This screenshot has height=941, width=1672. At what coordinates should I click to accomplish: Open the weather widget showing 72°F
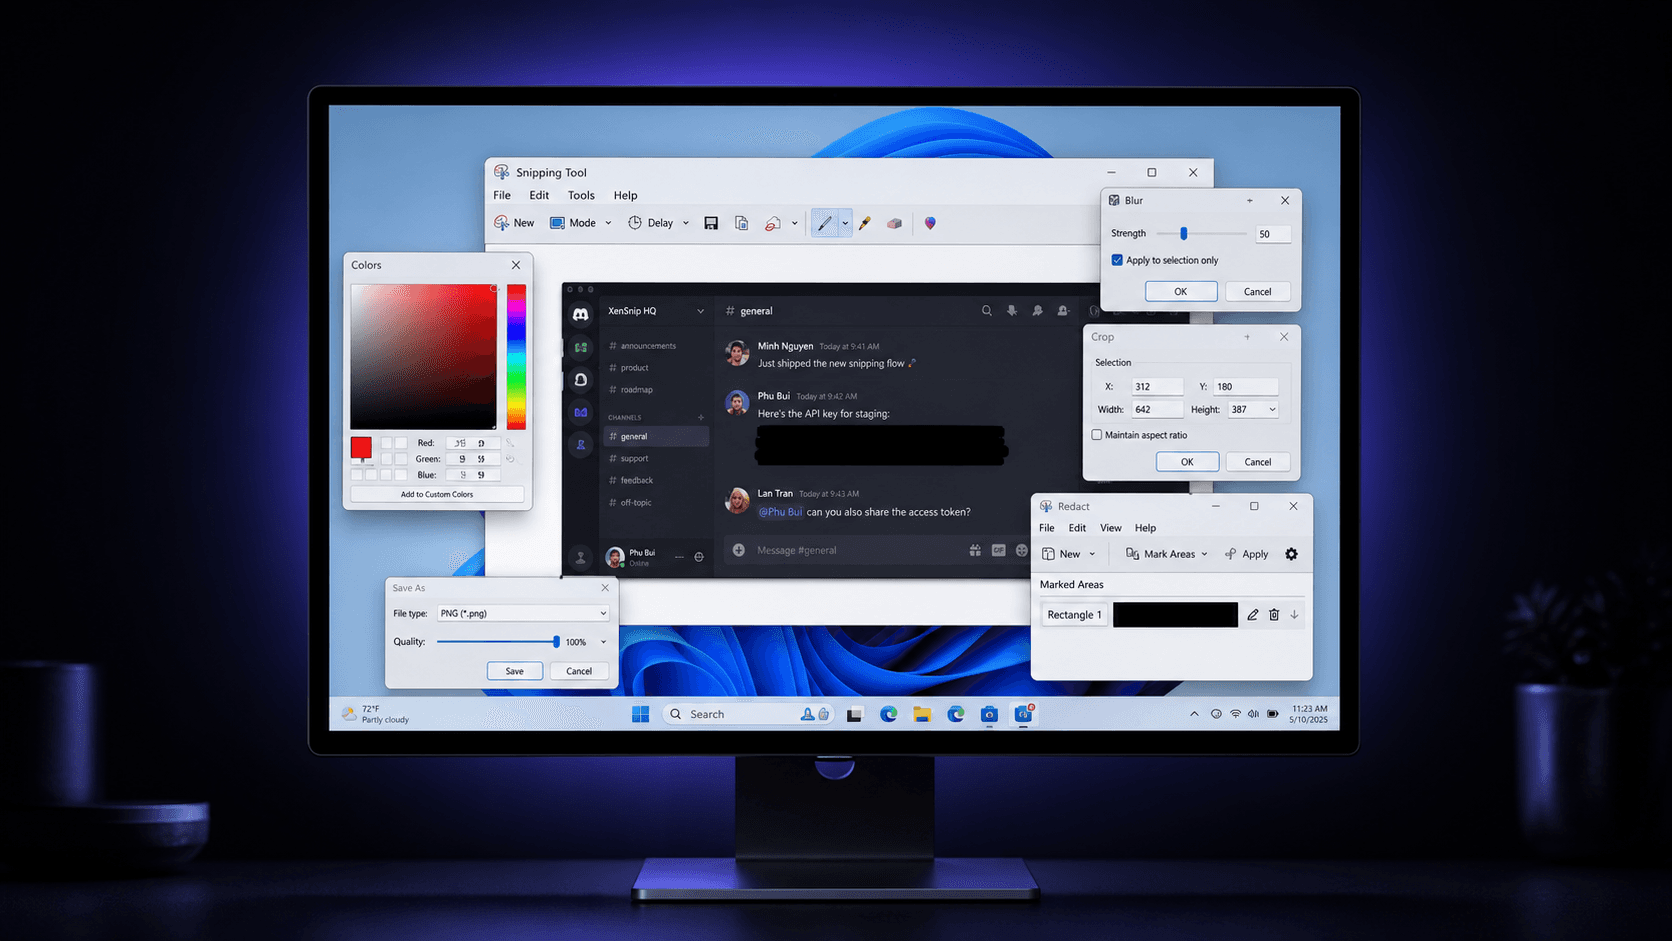point(376,714)
